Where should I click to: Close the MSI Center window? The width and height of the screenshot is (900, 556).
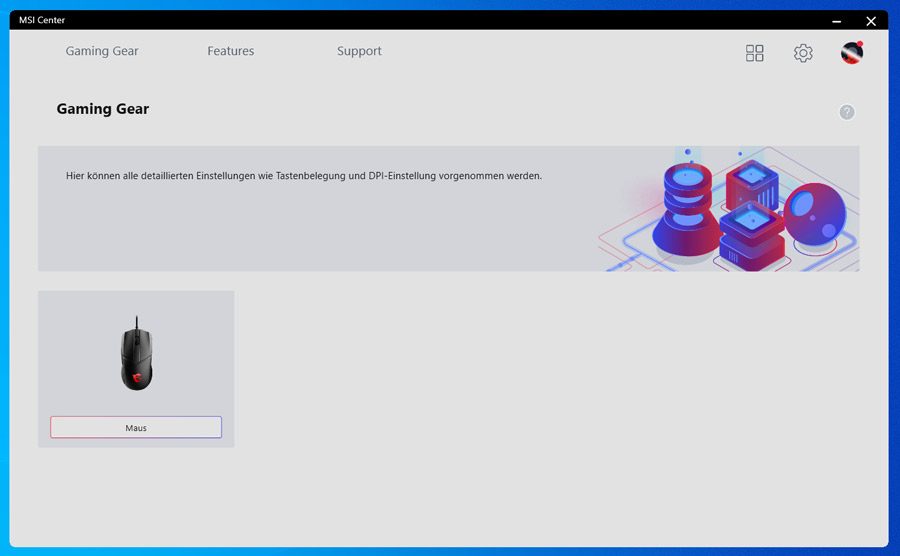[x=871, y=21]
